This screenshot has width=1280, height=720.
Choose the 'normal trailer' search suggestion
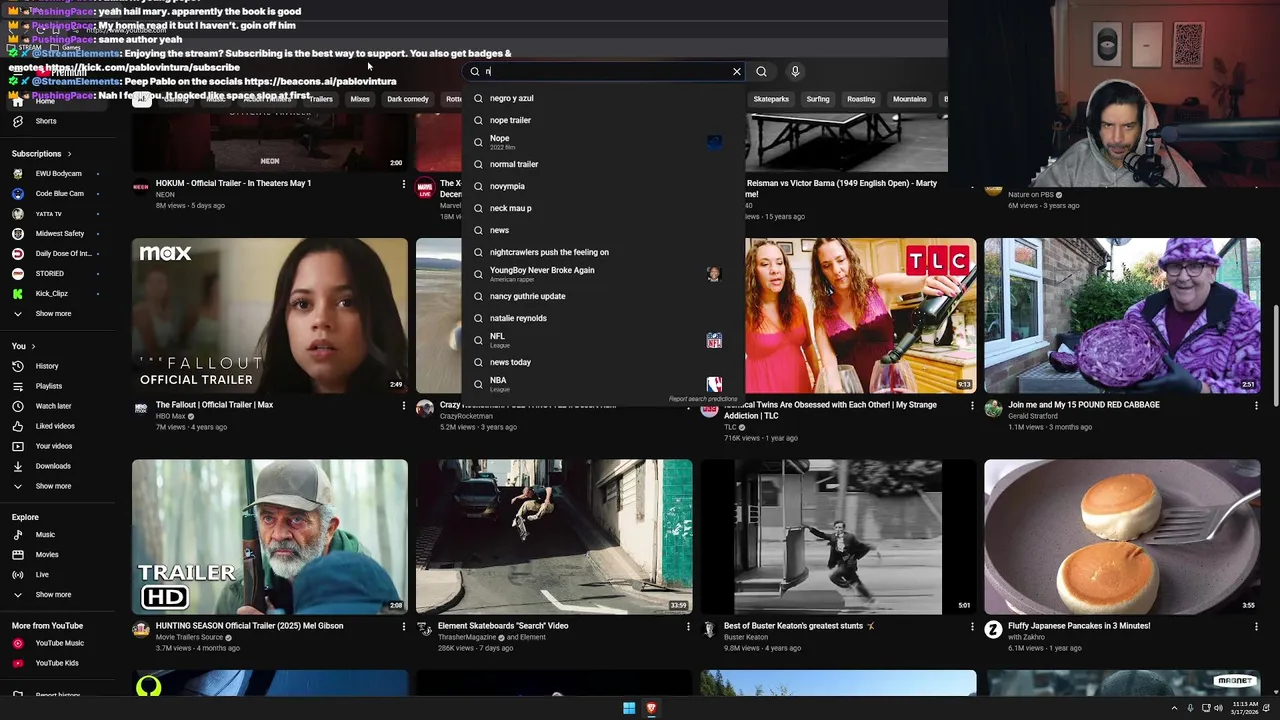[x=603, y=164]
